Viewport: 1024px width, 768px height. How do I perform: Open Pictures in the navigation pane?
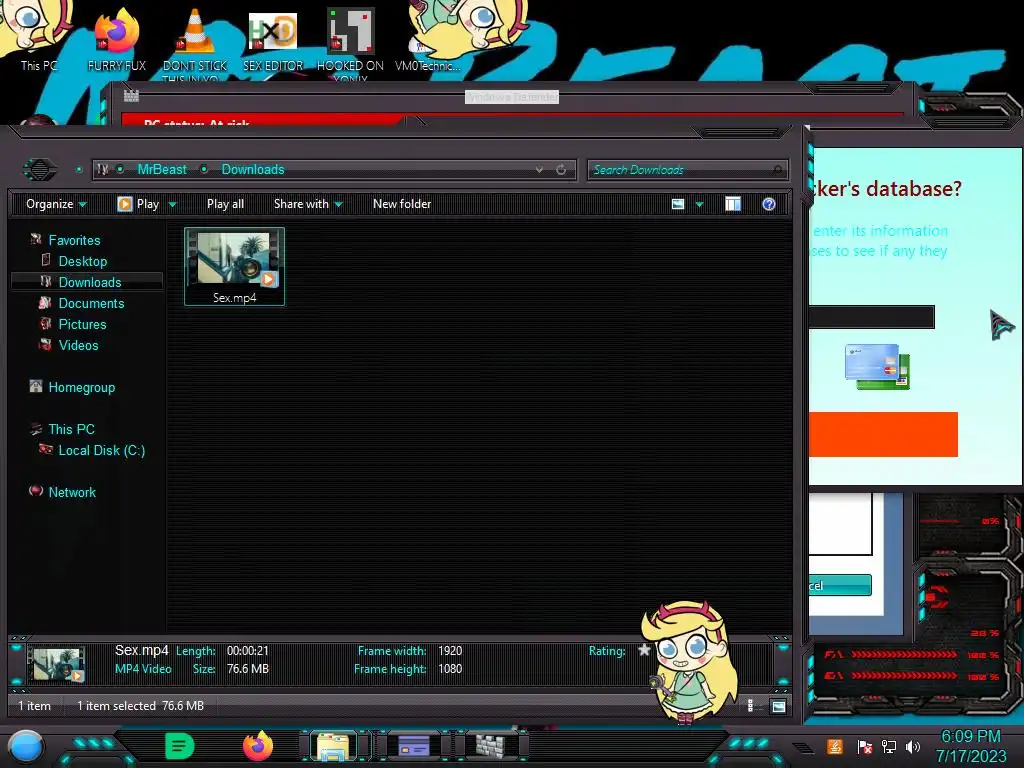click(x=82, y=324)
